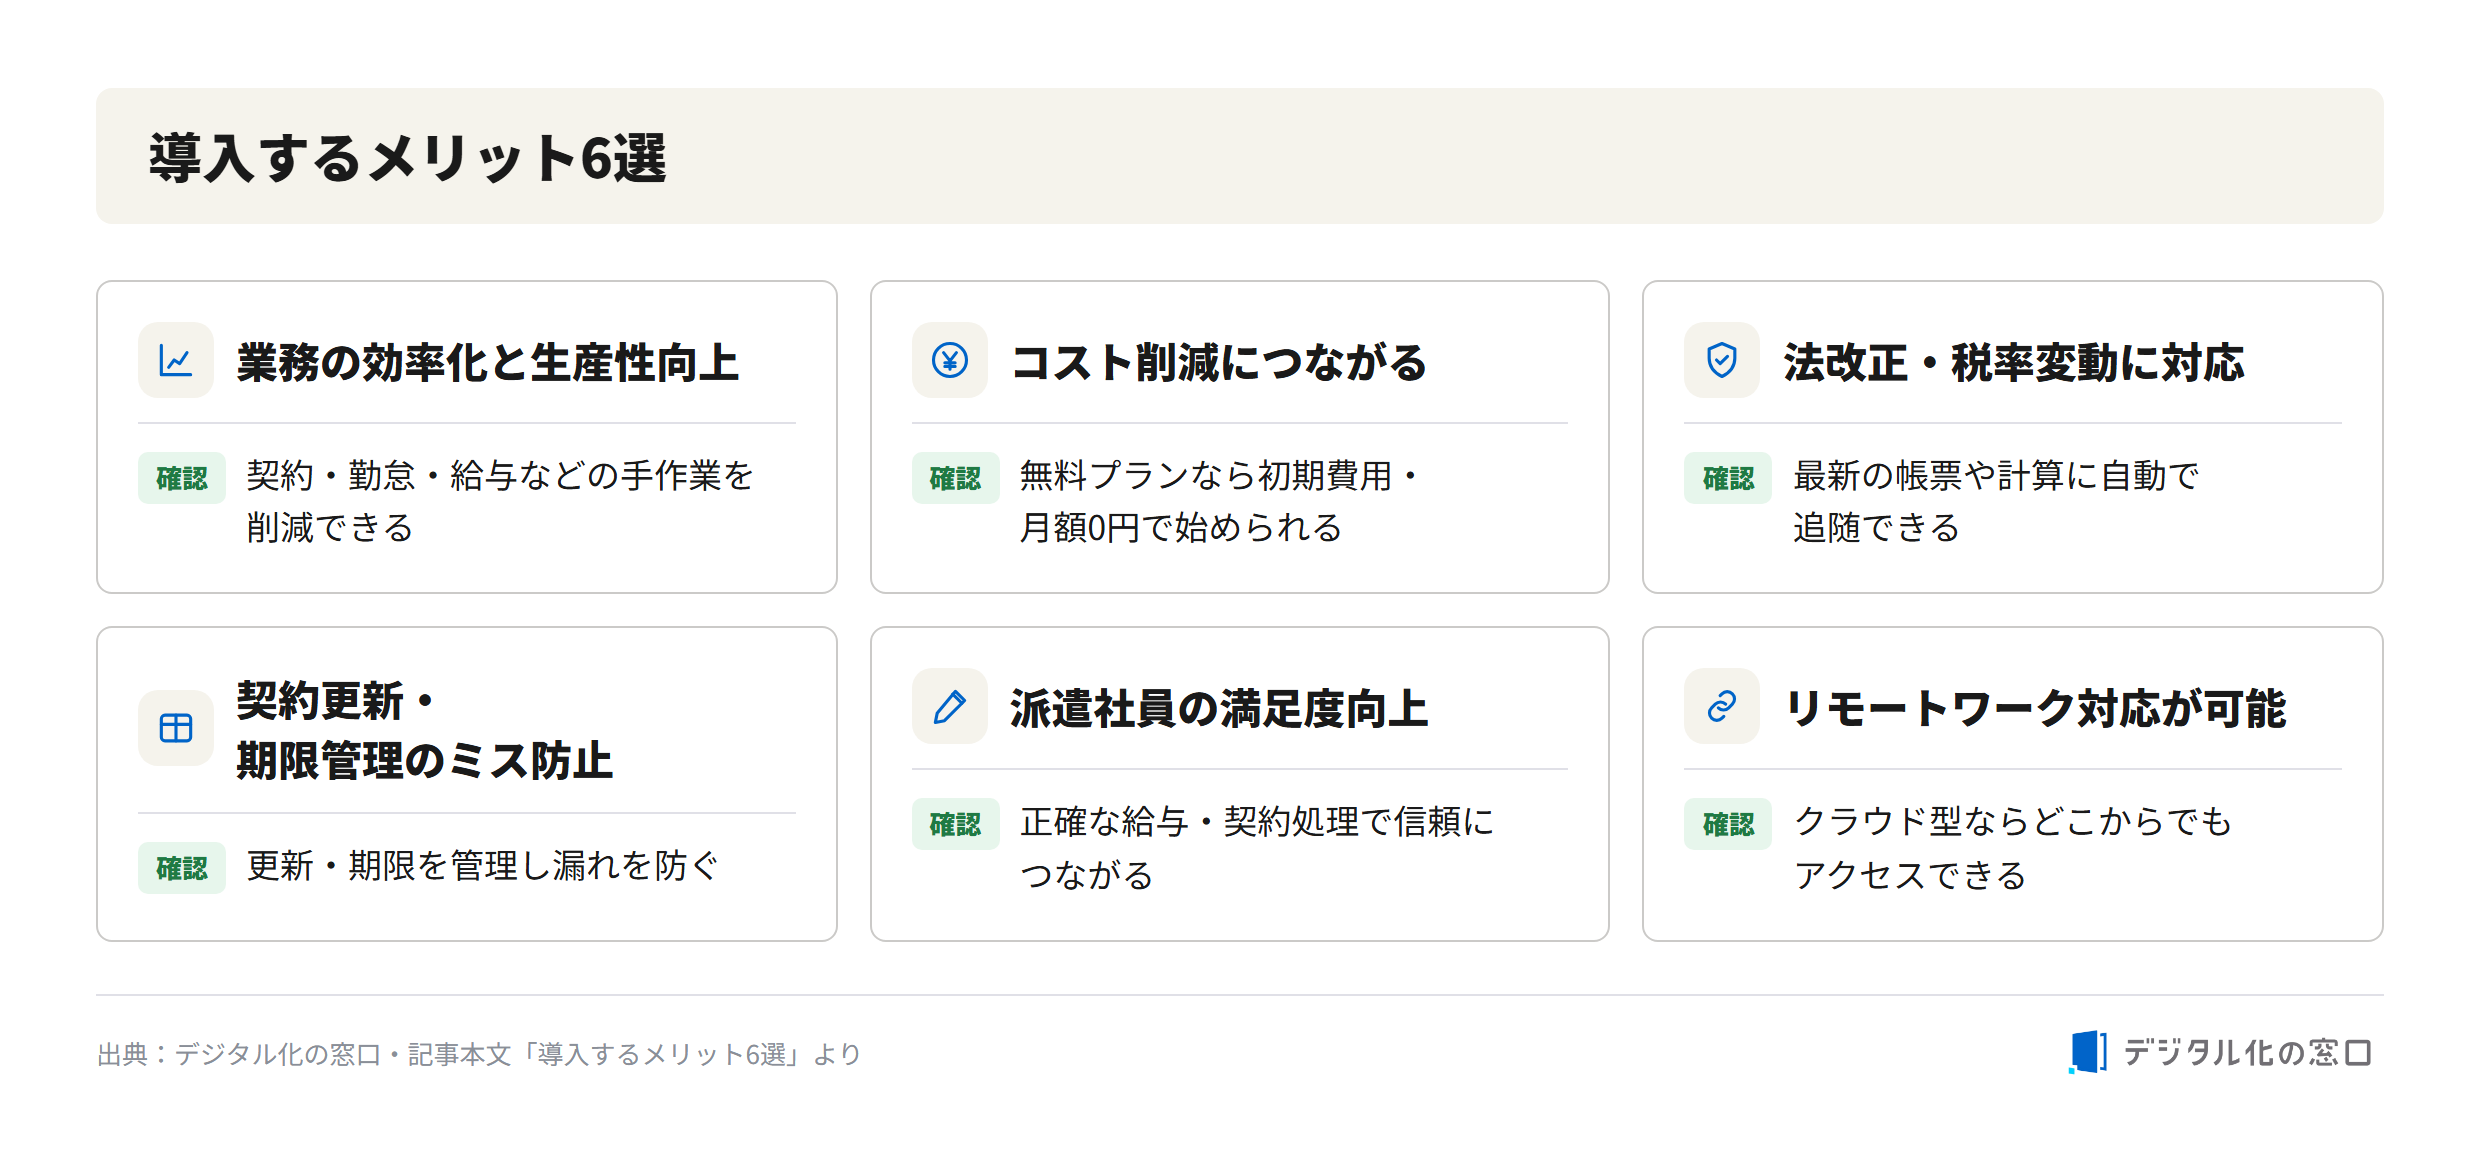This screenshot has width=2480, height=1168.
Task: Click the yen coin icon
Action: click(x=949, y=360)
